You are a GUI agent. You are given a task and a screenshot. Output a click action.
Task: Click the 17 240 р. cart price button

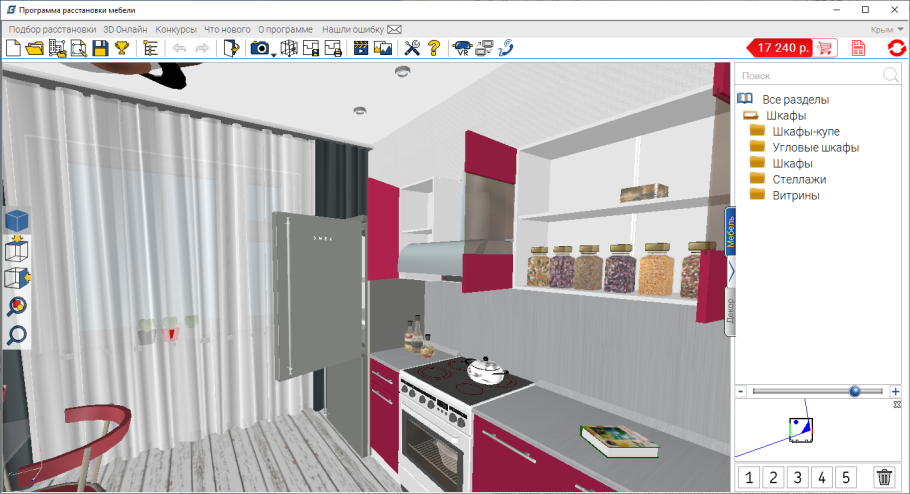792,48
